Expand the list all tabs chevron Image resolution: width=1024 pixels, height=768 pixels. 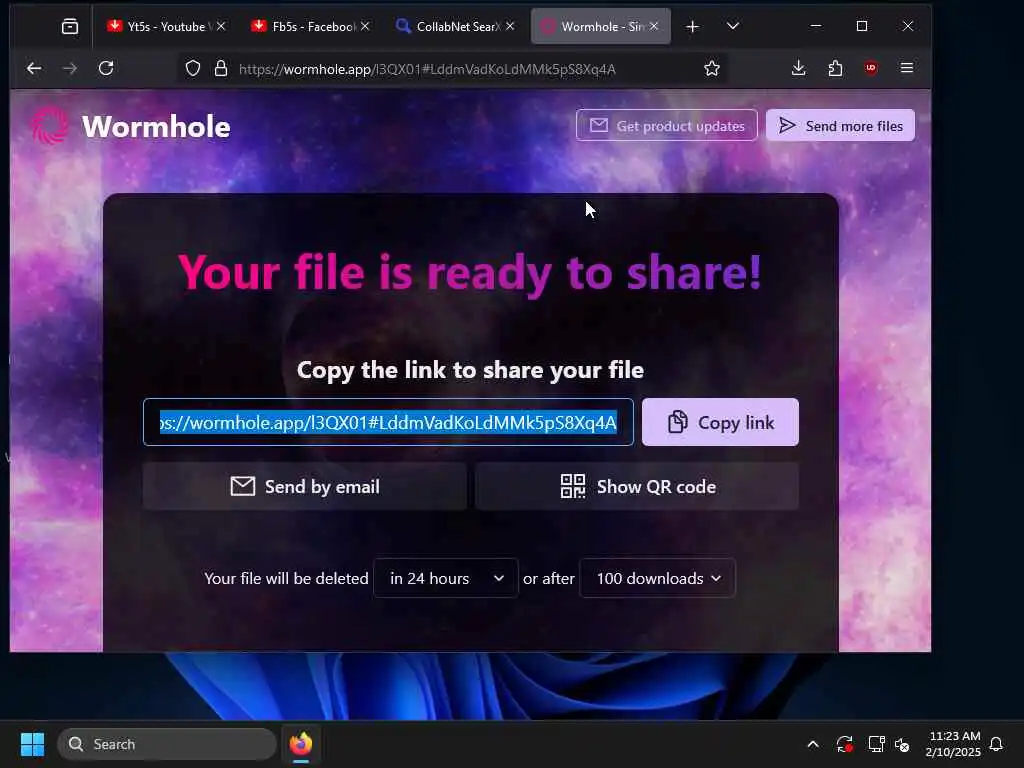(x=733, y=26)
